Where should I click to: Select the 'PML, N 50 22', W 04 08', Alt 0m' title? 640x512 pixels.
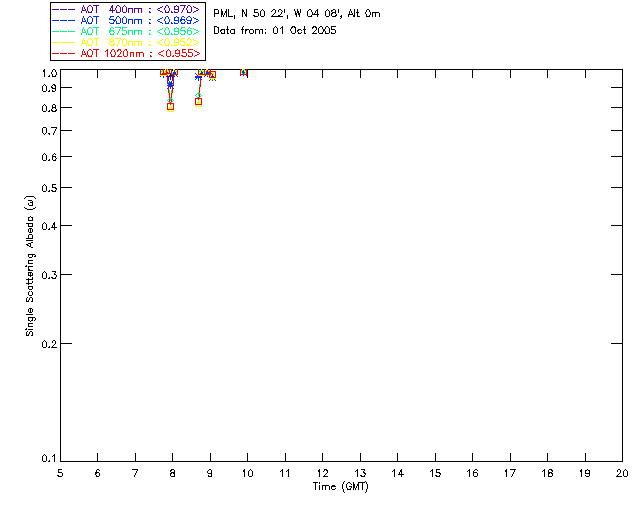(x=297, y=14)
